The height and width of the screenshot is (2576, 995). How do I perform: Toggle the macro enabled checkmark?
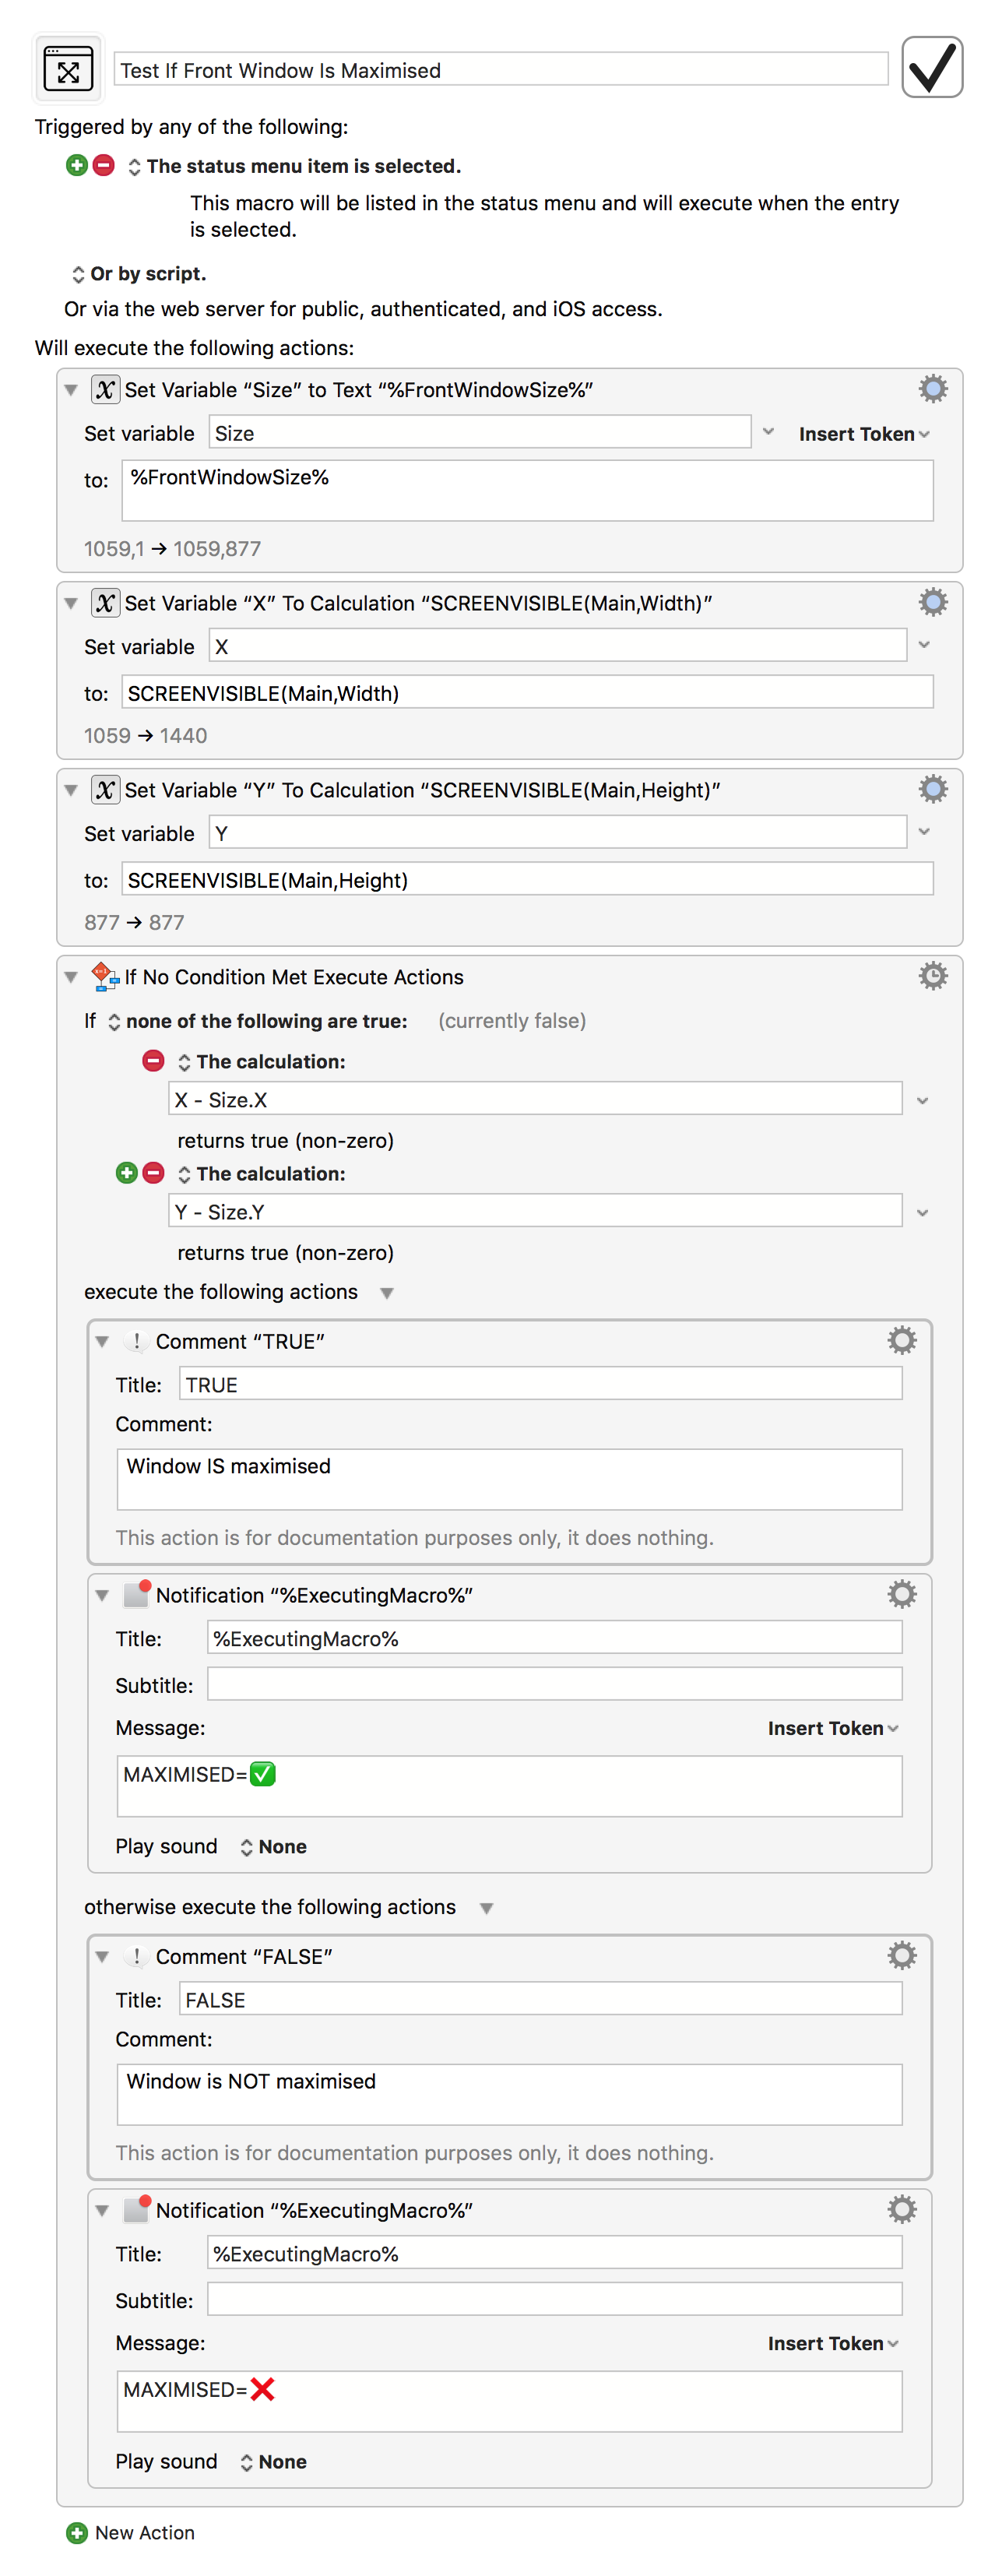point(931,67)
